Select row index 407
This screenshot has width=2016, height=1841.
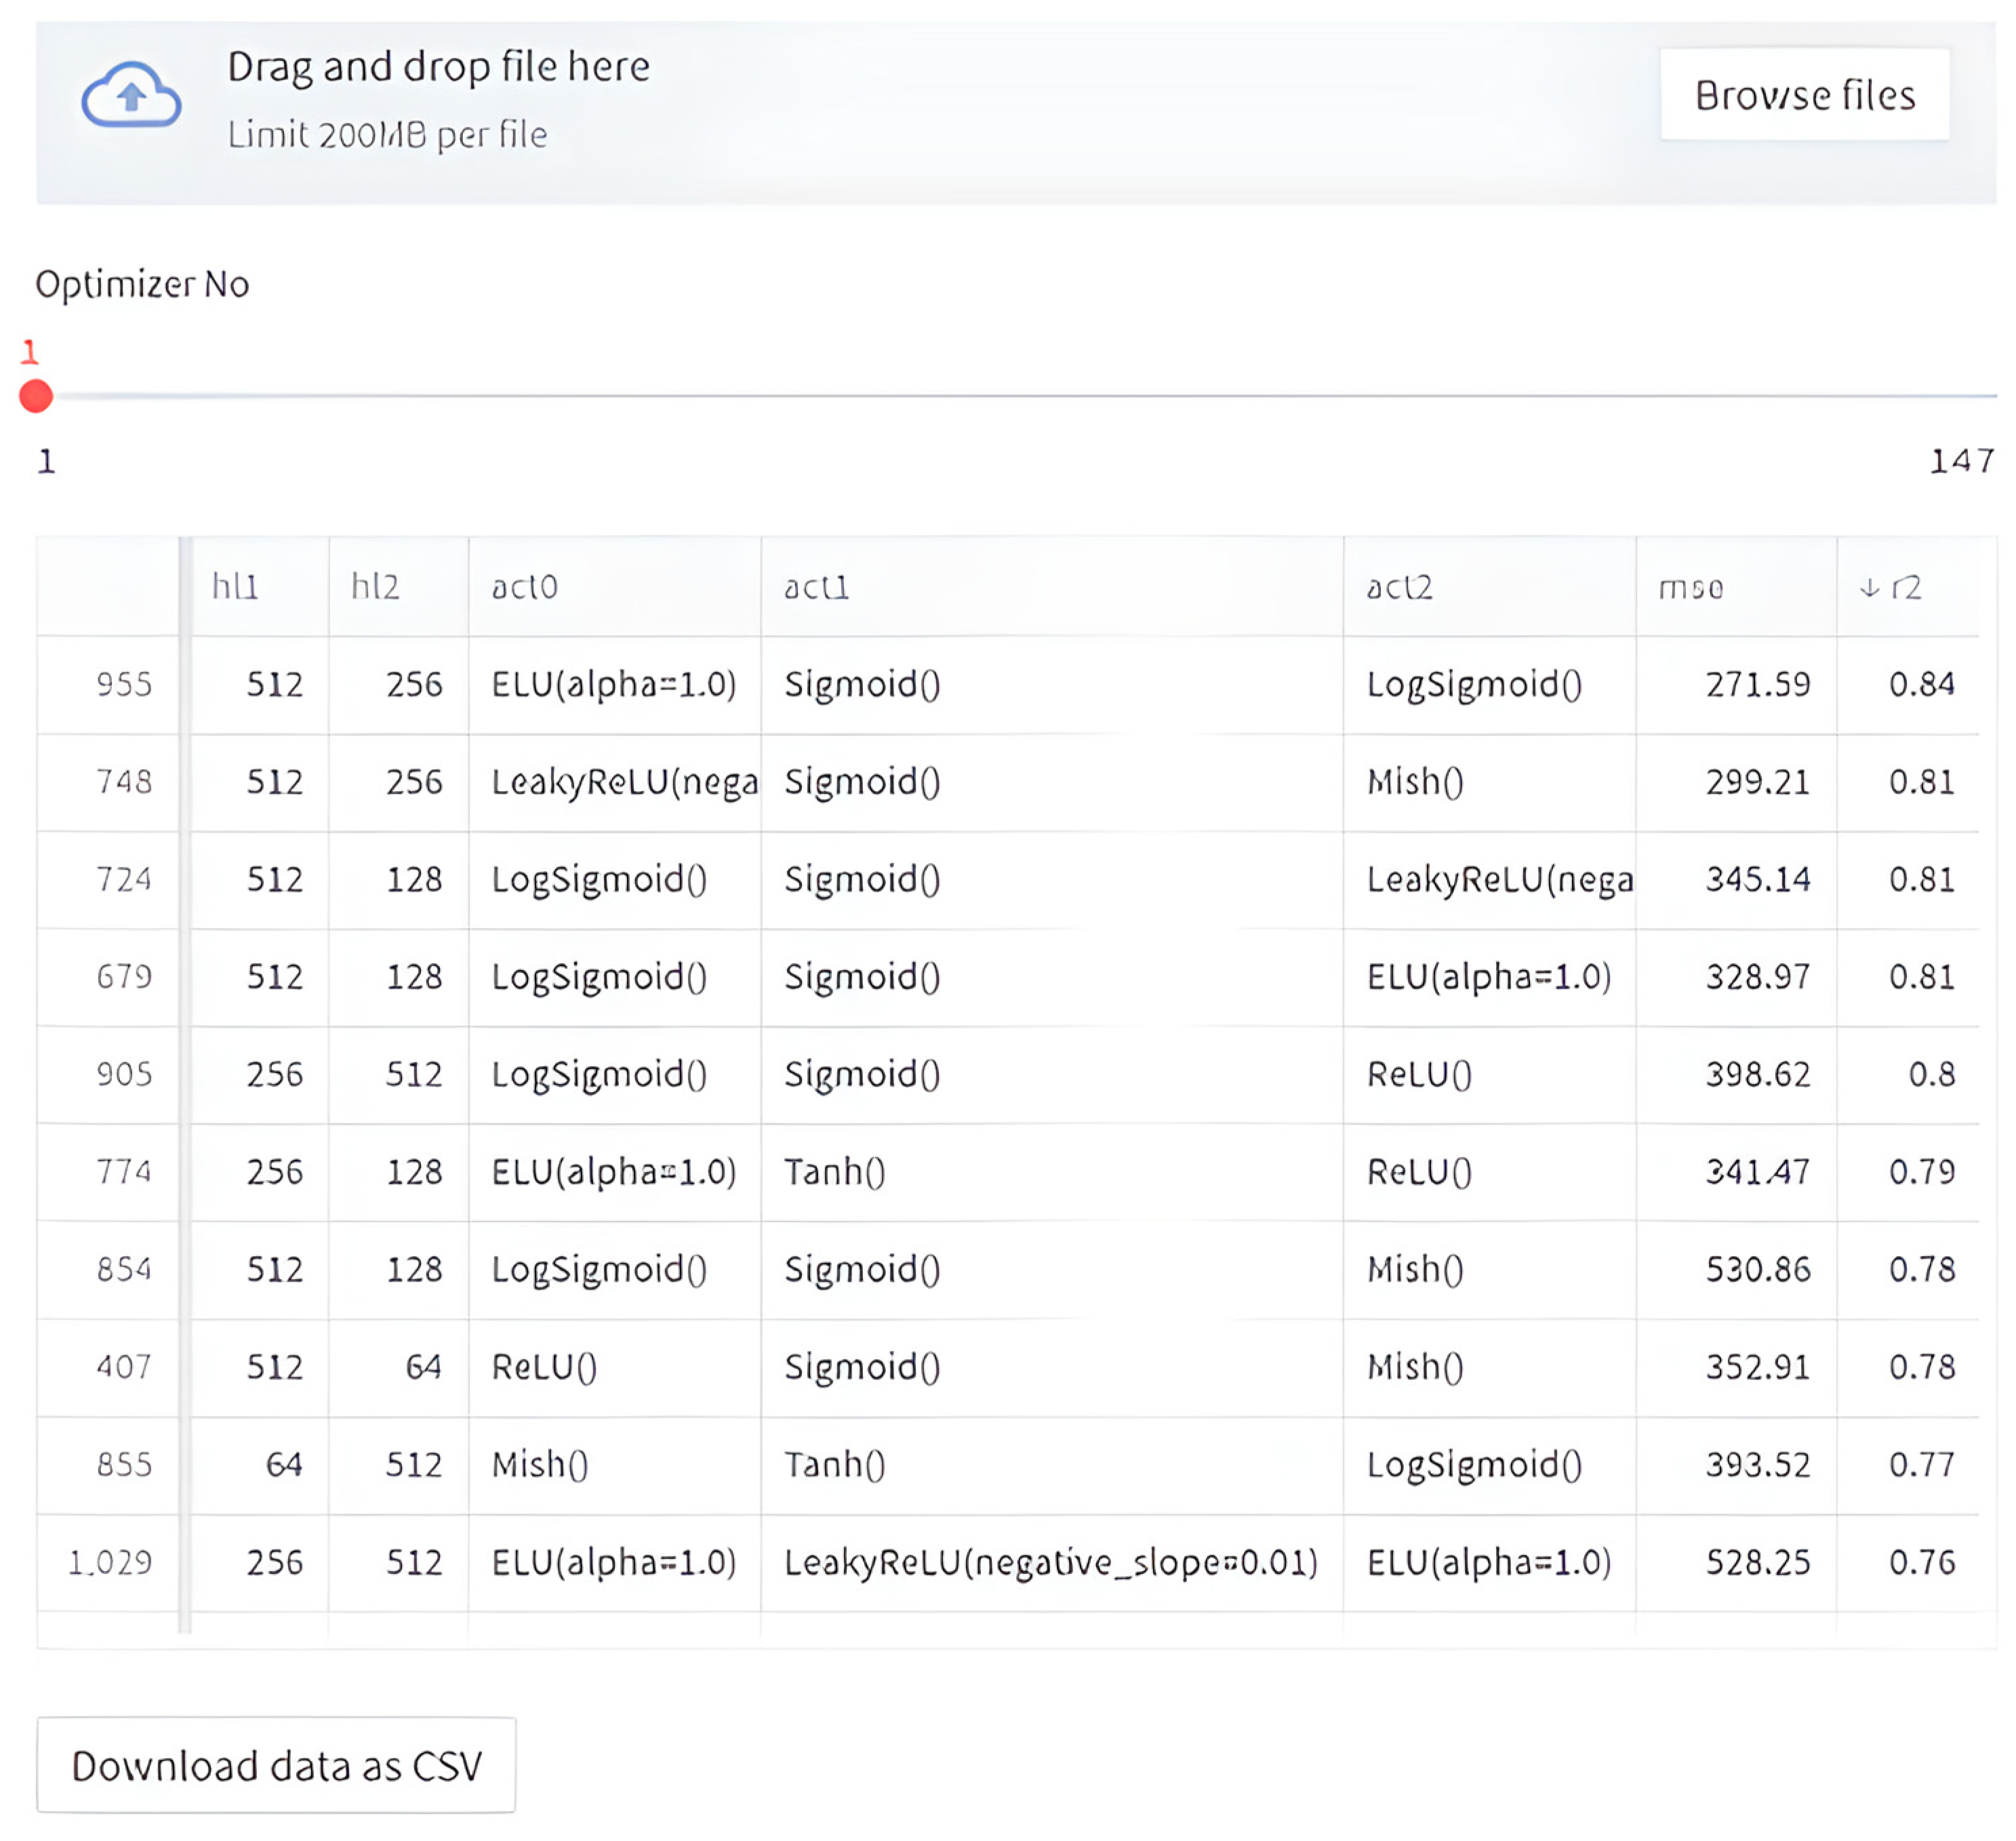click(123, 1366)
